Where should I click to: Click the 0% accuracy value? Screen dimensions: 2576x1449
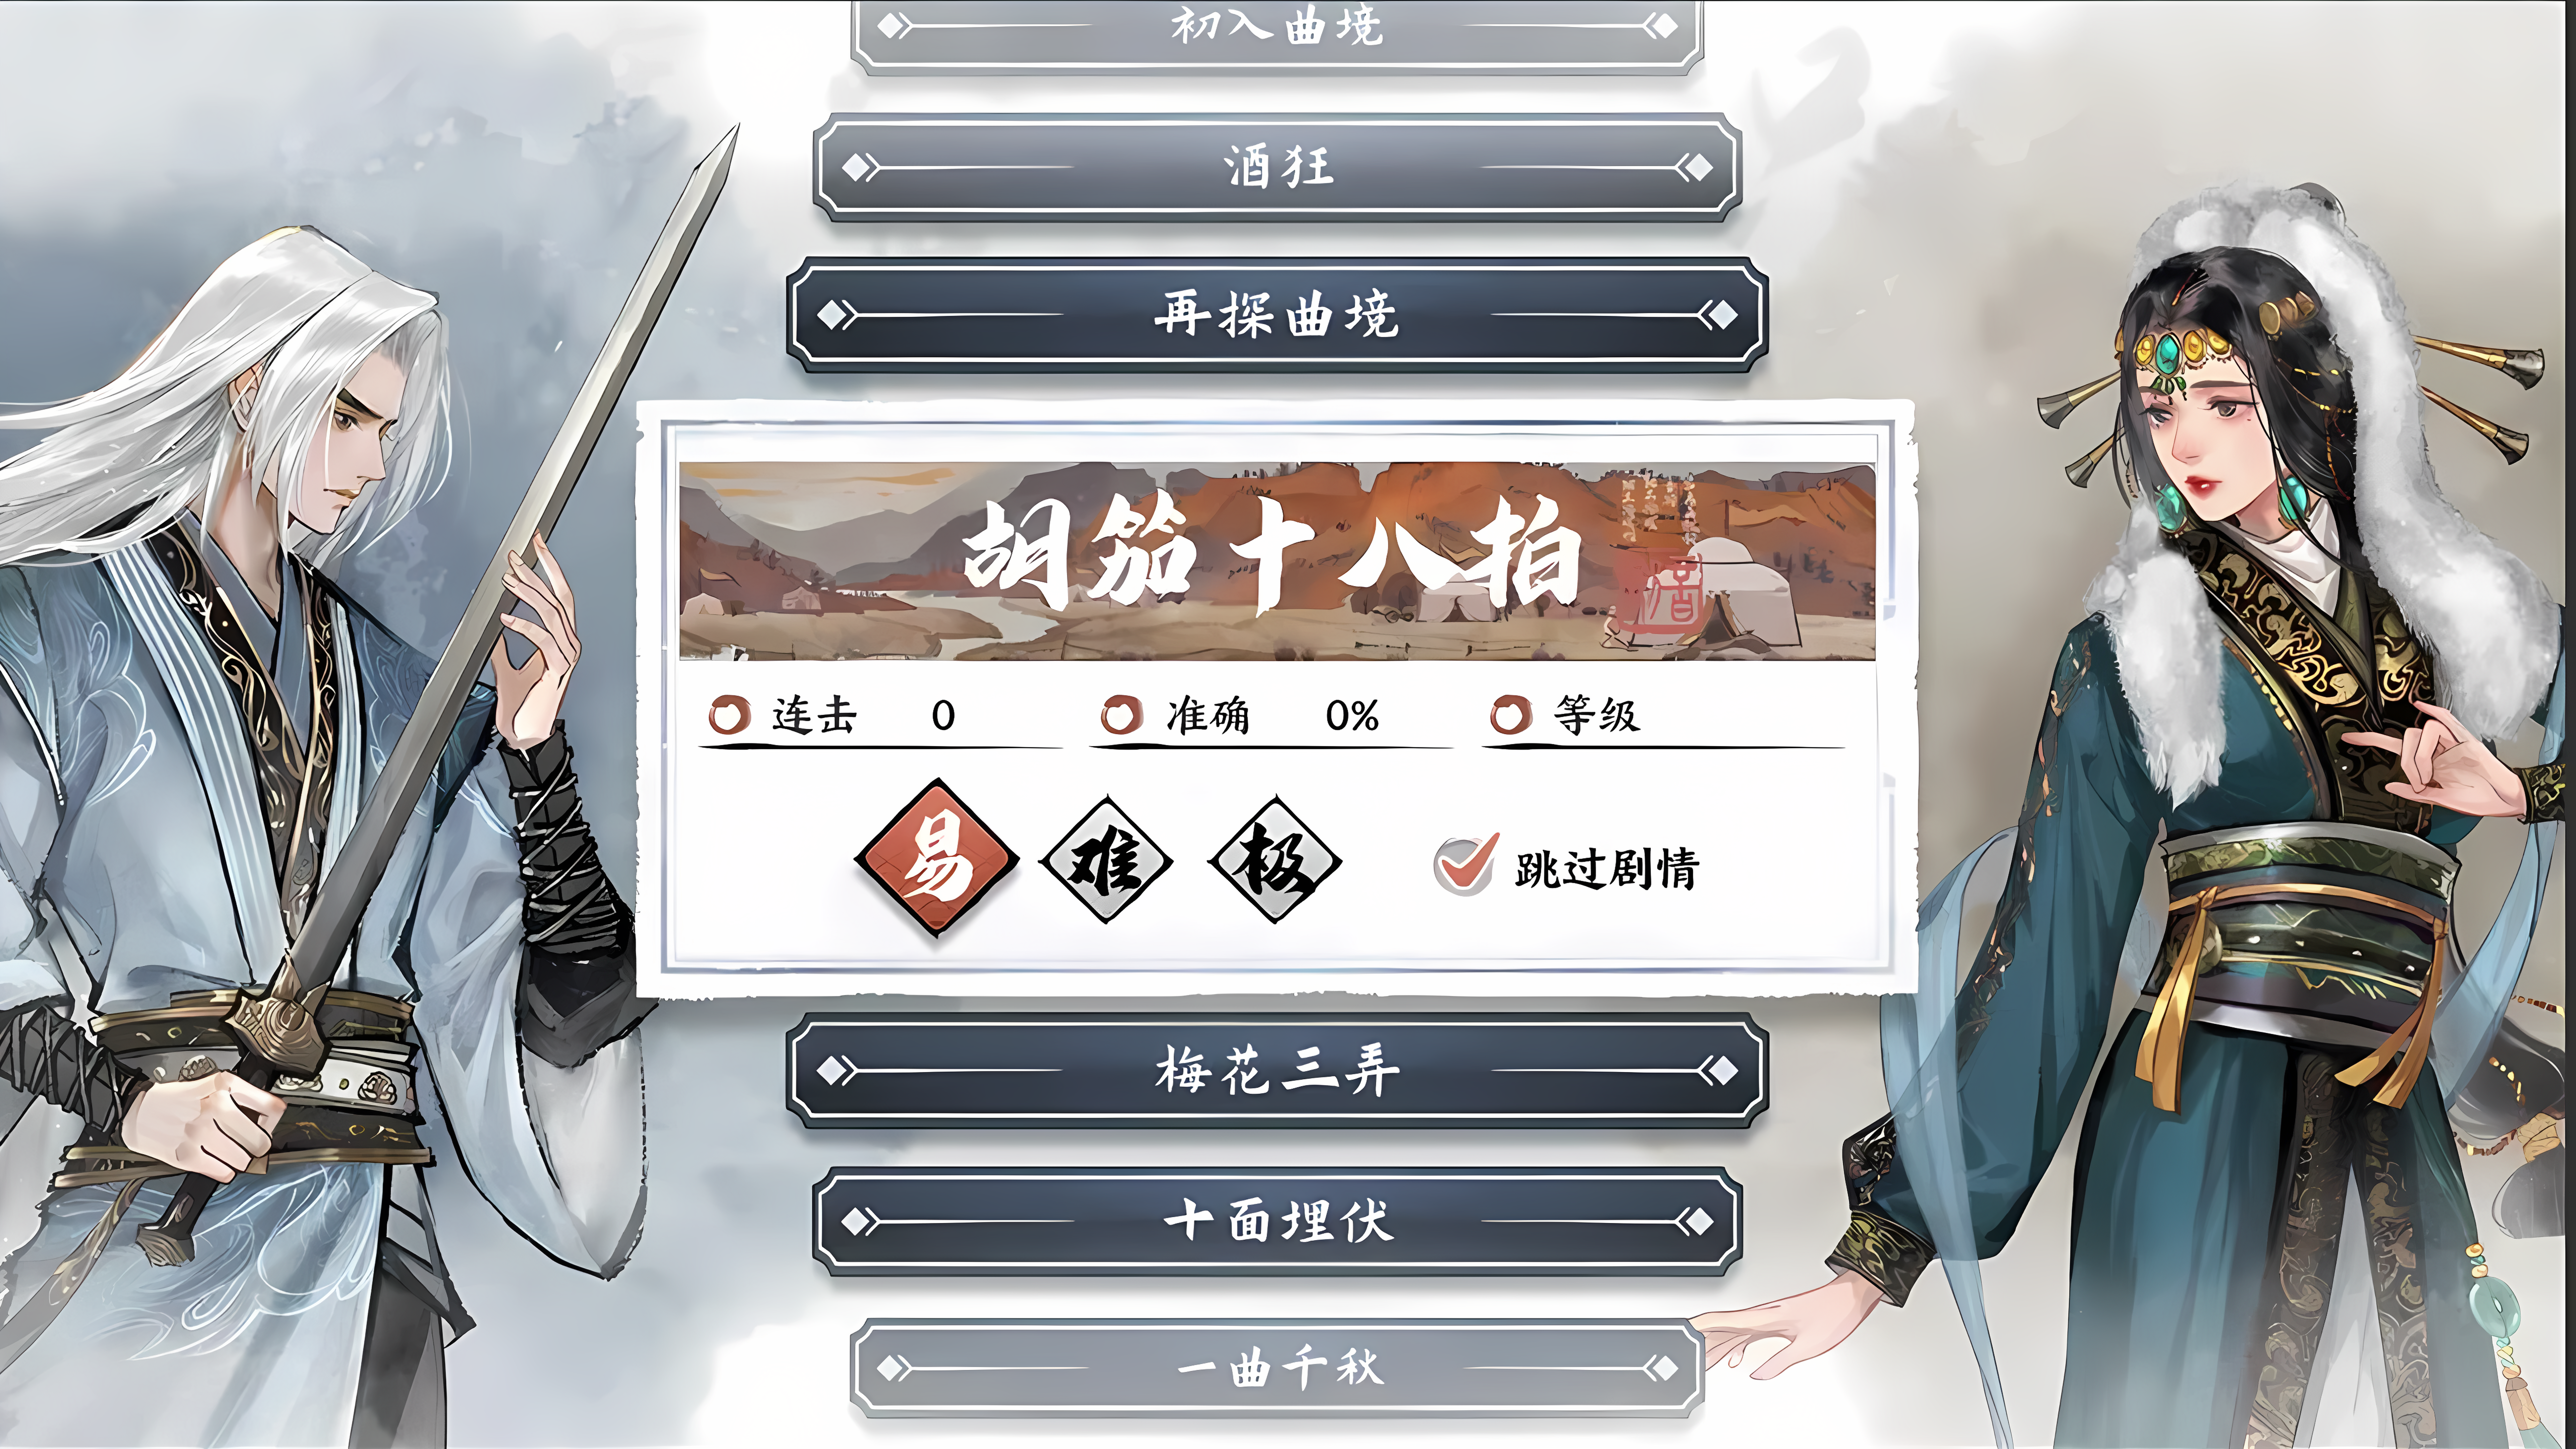pyautogui.click(x=1352, y=715)
